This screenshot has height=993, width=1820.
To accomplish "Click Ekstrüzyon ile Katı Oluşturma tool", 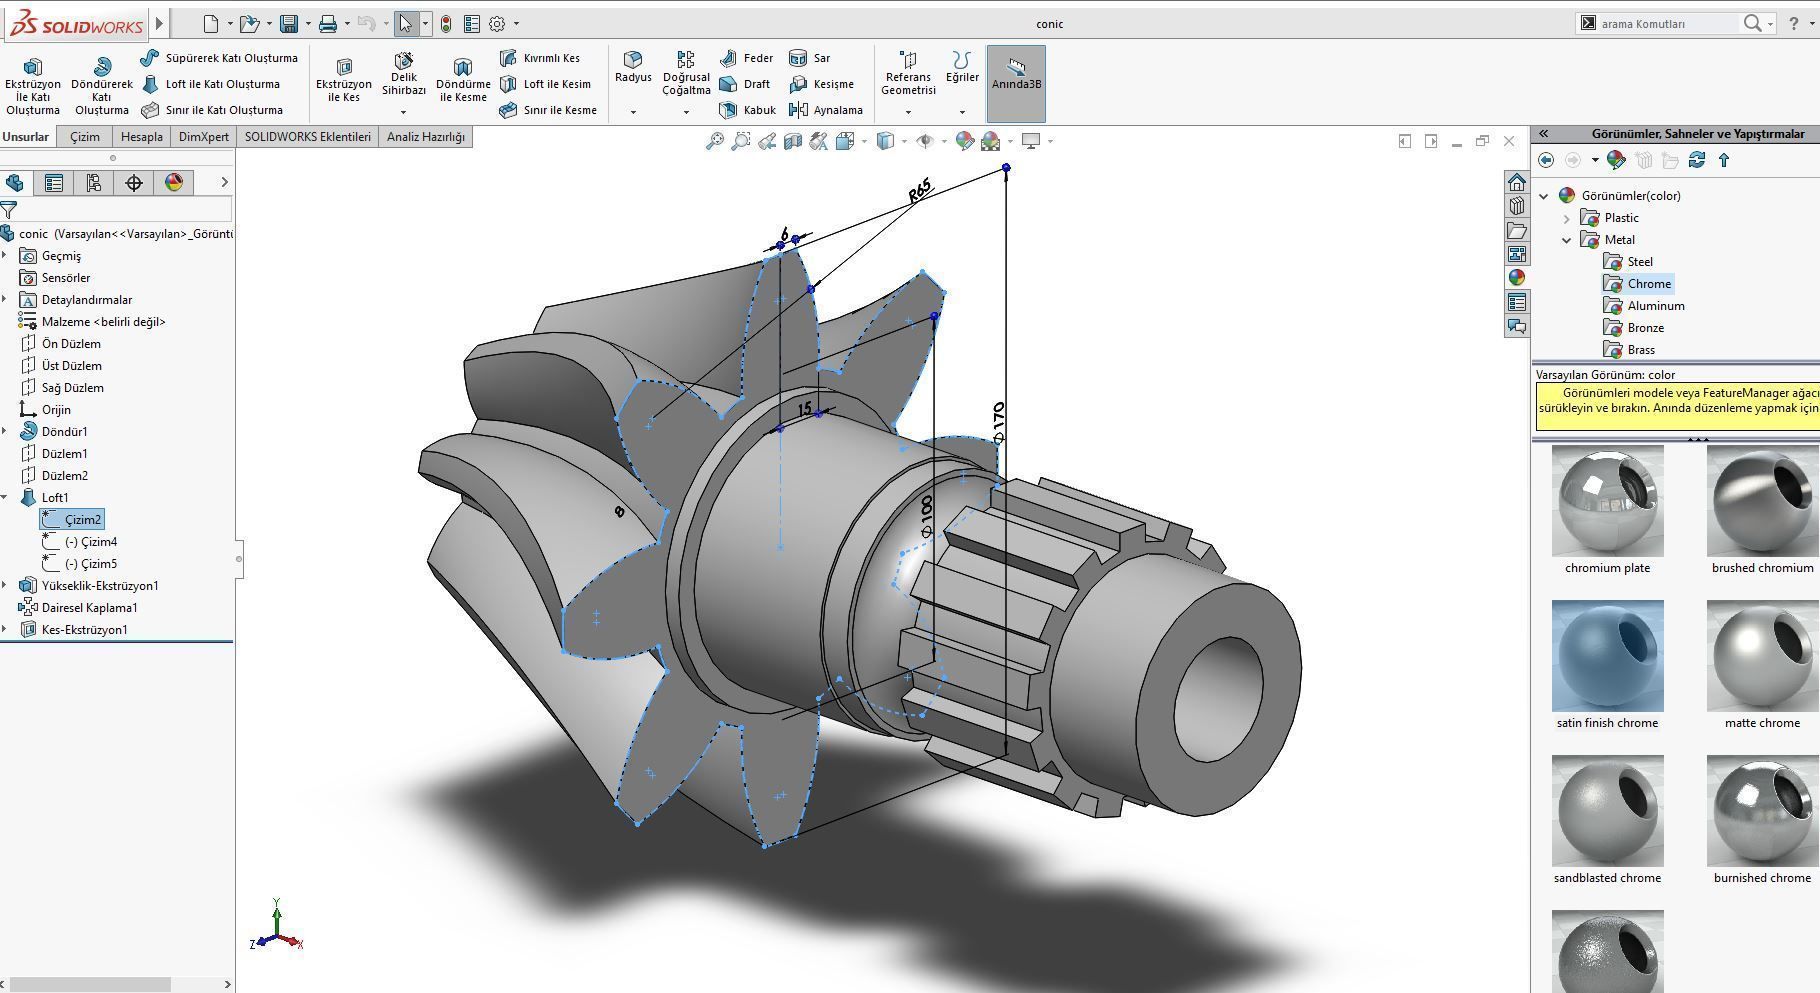I will (x=33, y=85).
